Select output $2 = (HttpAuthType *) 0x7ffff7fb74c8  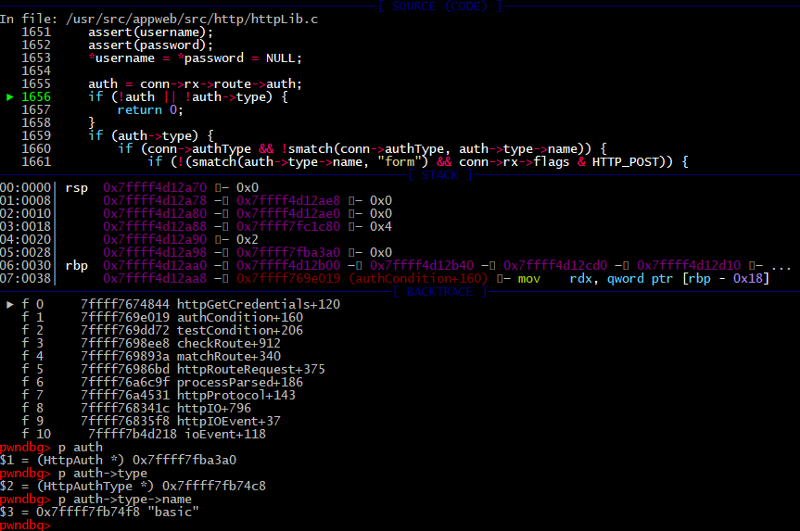pyautogui.click(x=133, y=487)
